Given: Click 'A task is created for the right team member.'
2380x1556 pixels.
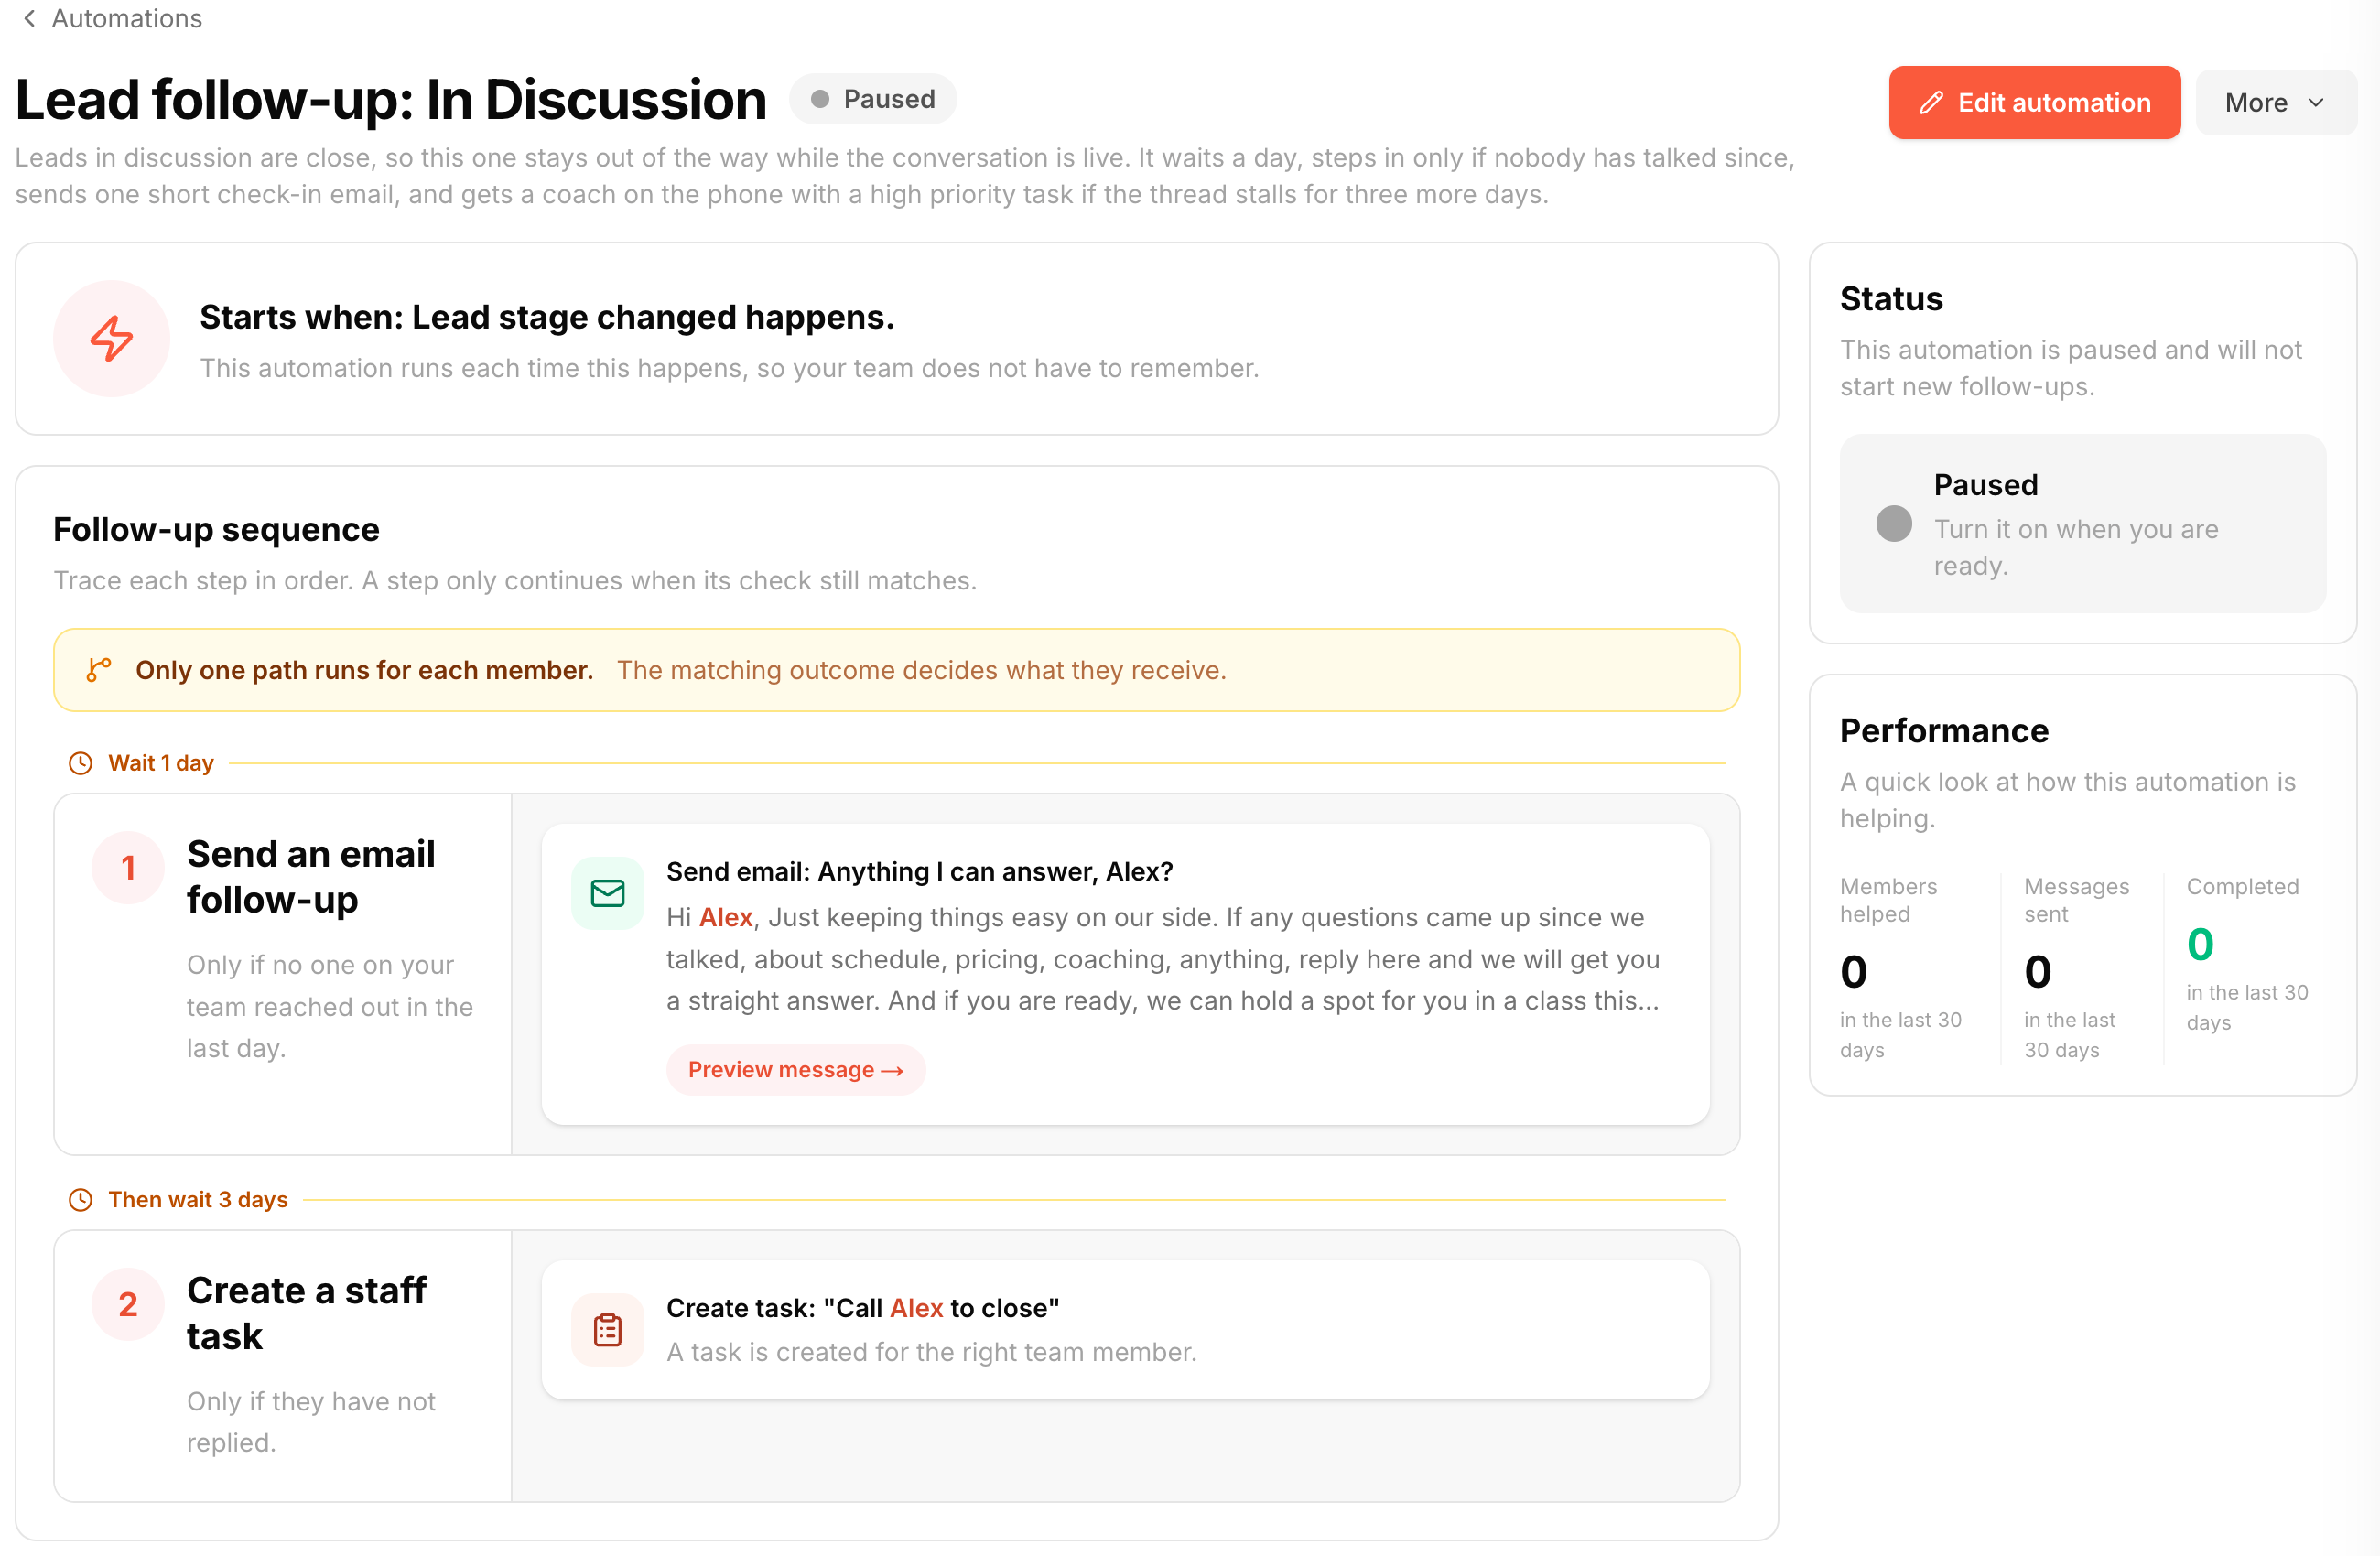Looking at the screenshot, I should (931, 1351).
